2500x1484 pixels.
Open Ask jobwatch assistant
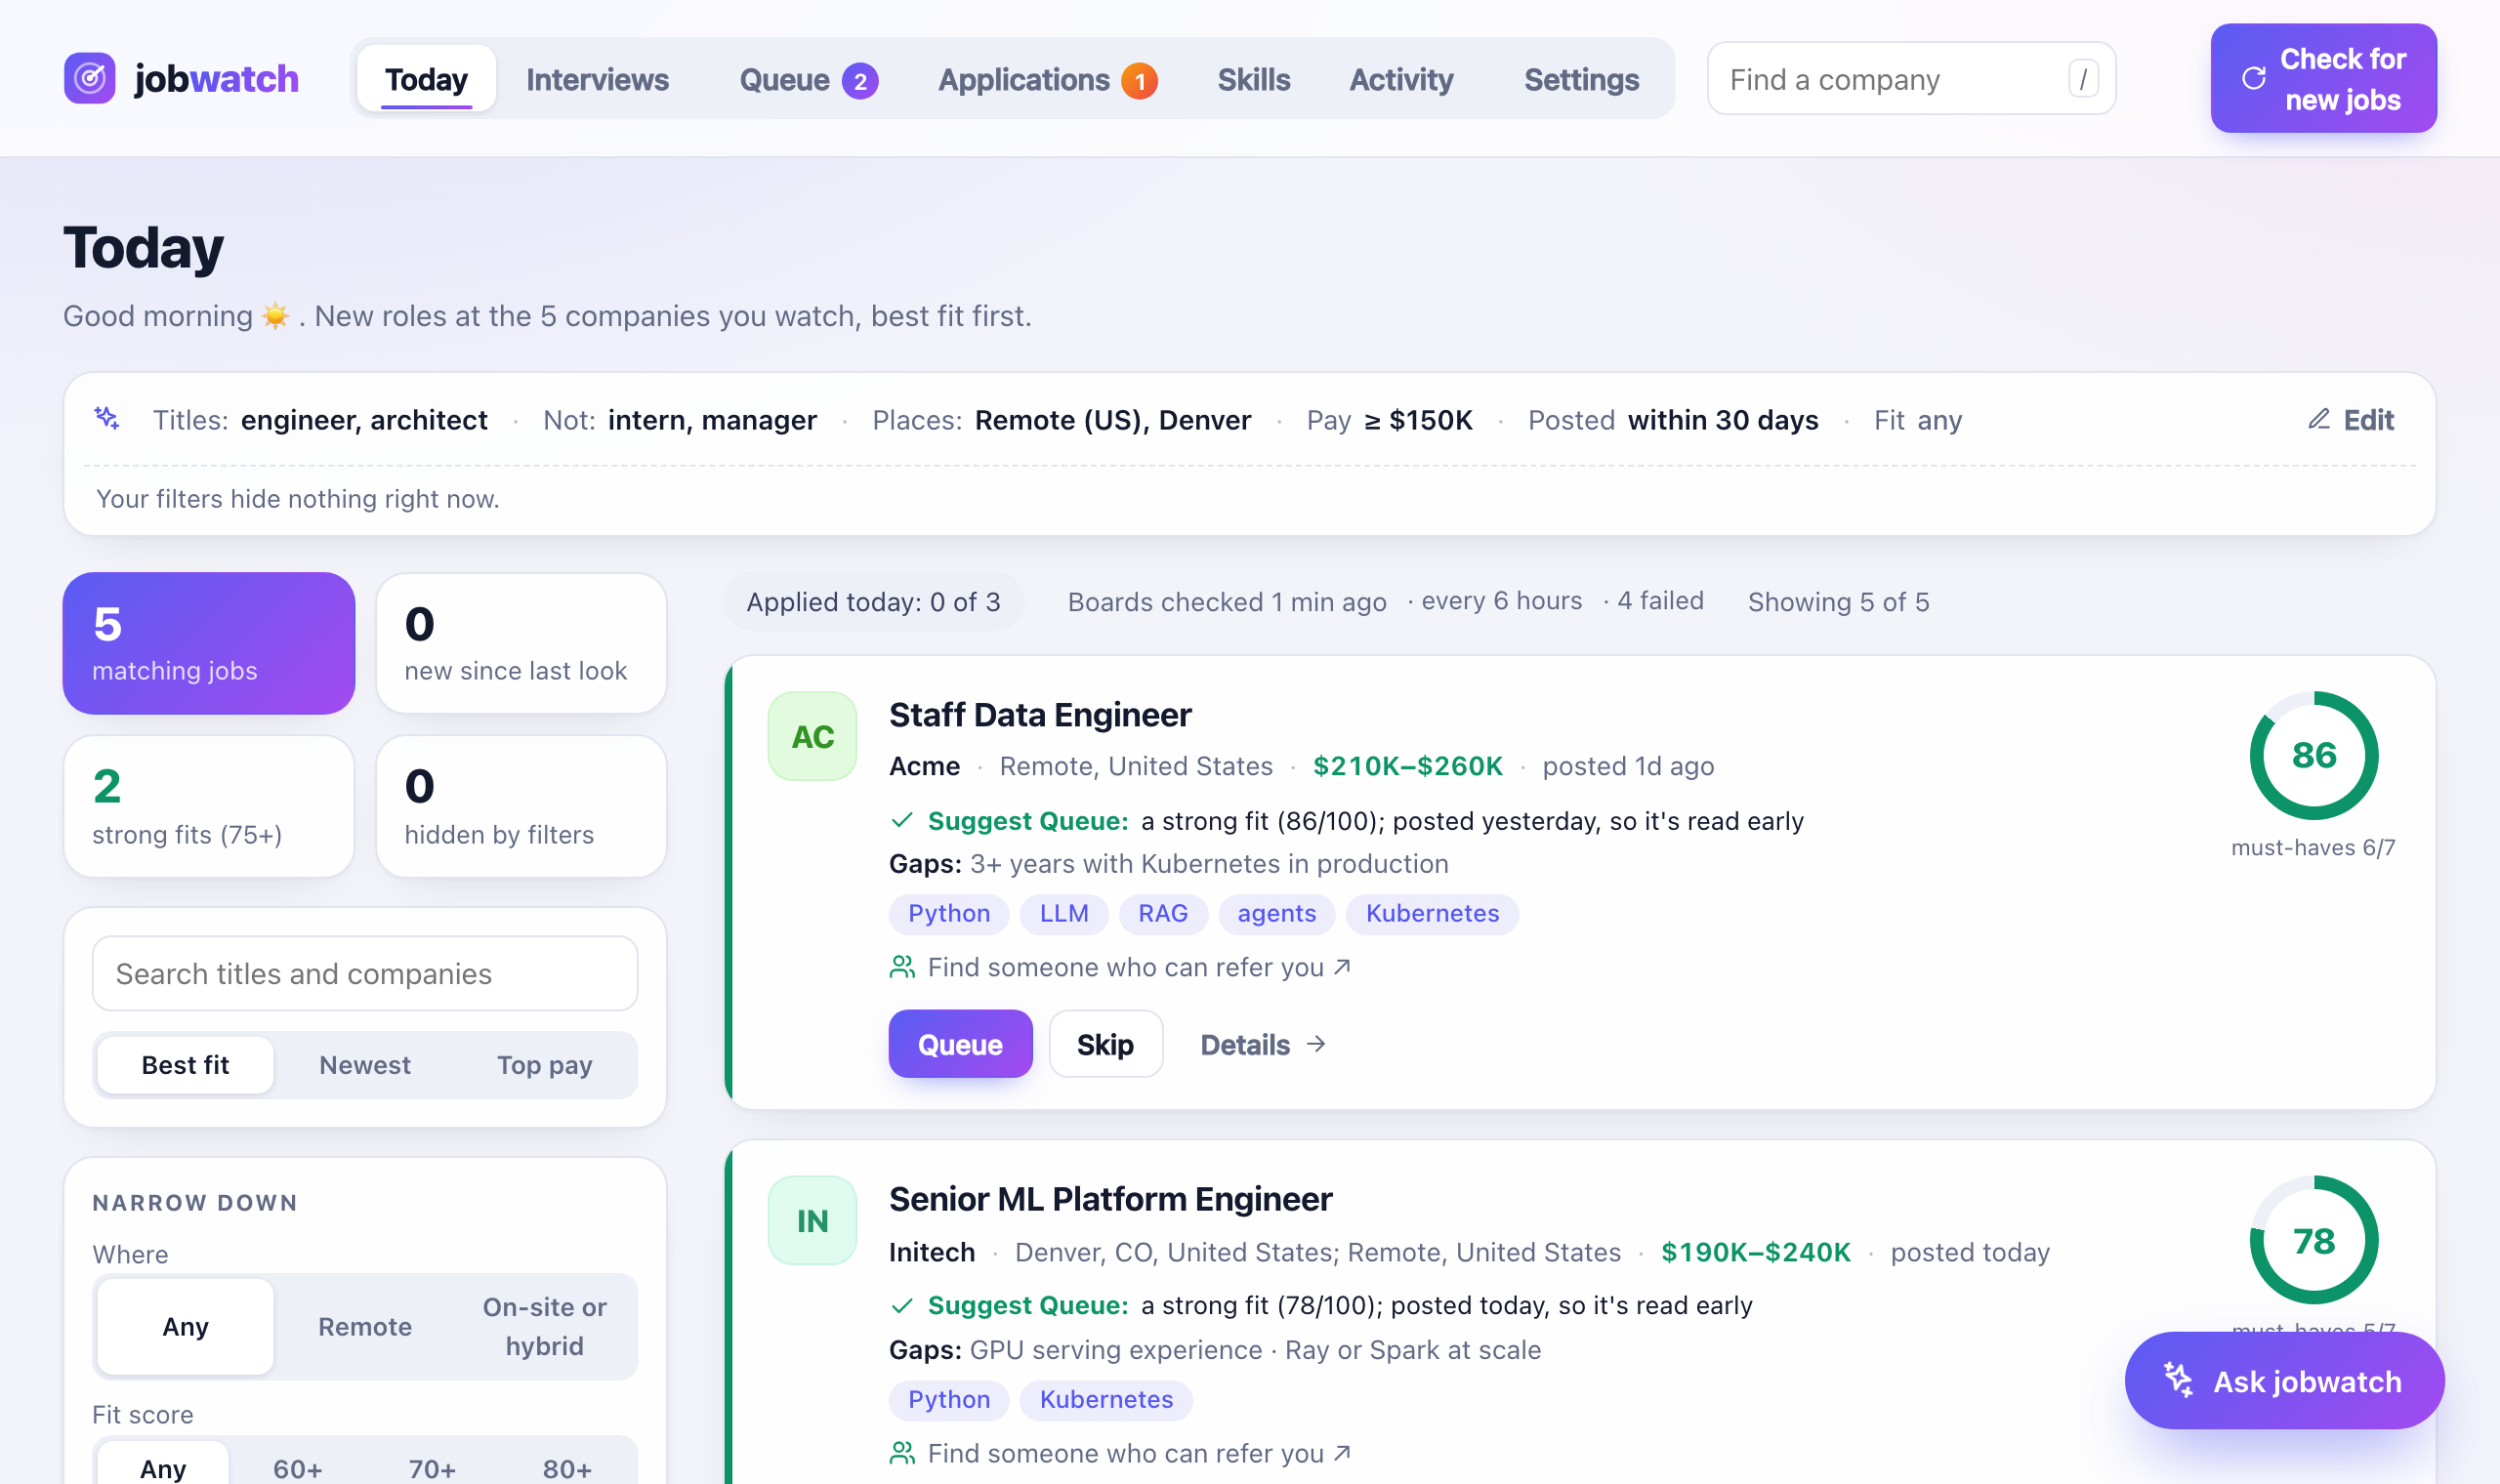[2284, 1380]
